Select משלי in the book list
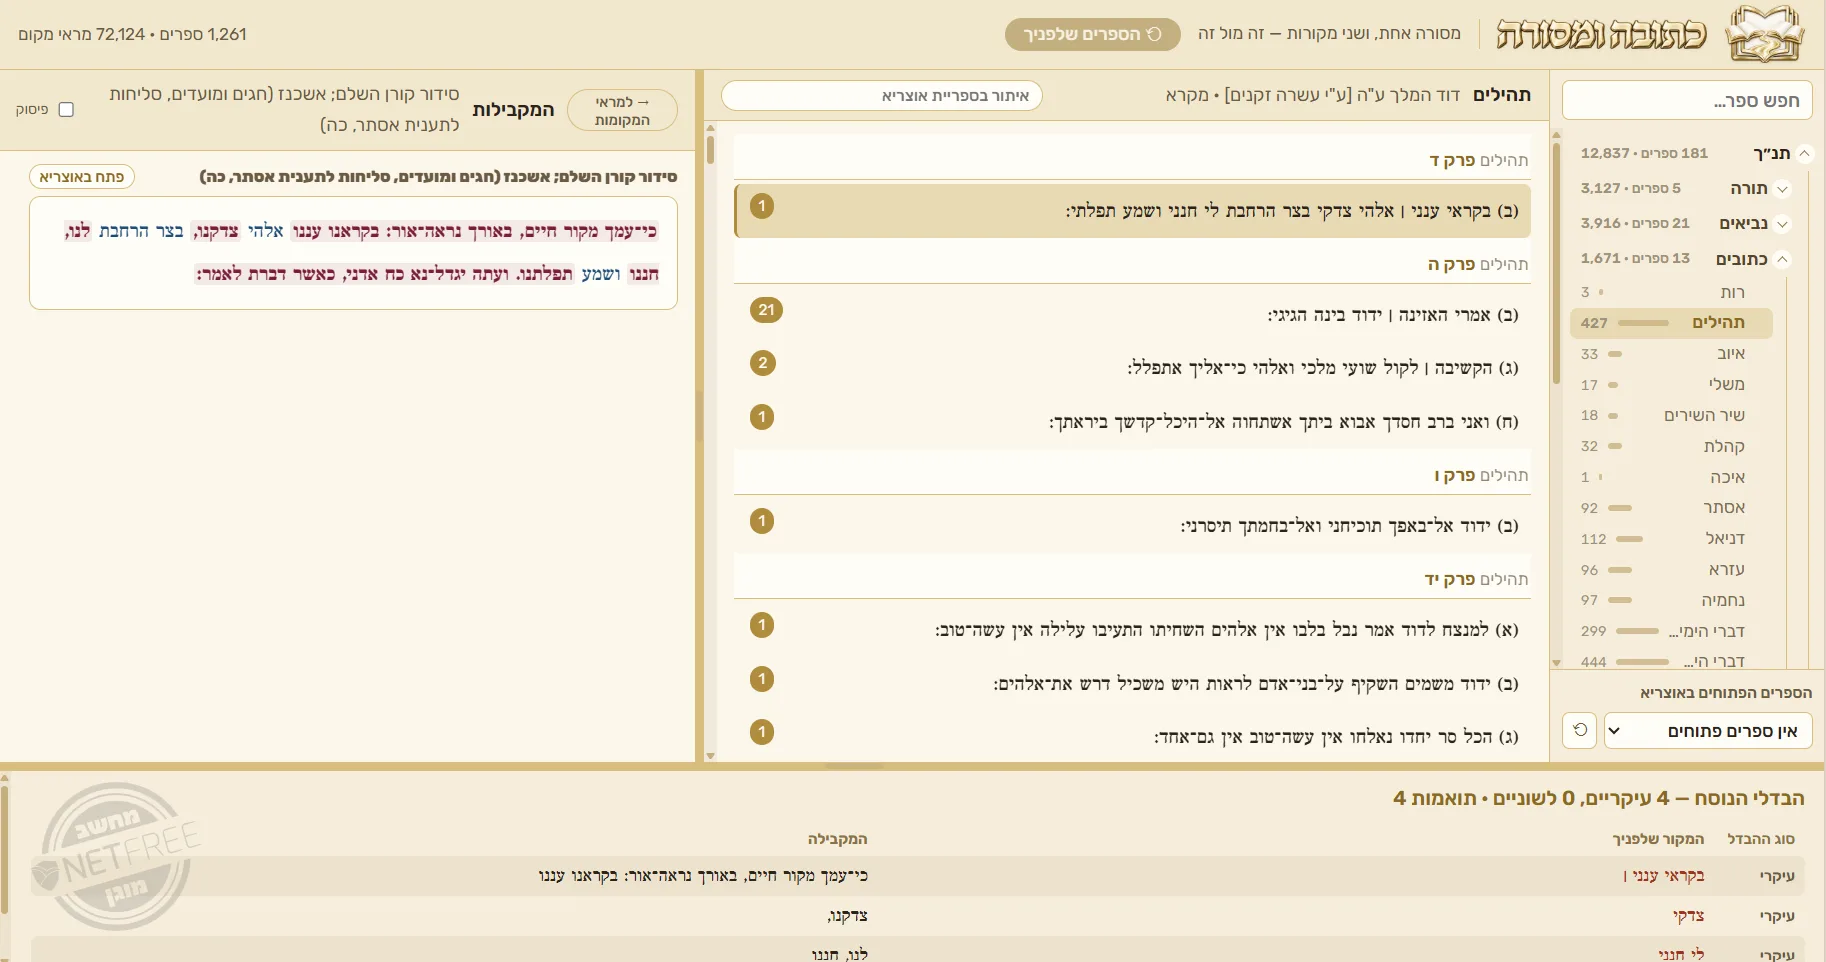Viewport: 1826px width, 962px height. pos(1671,384)
